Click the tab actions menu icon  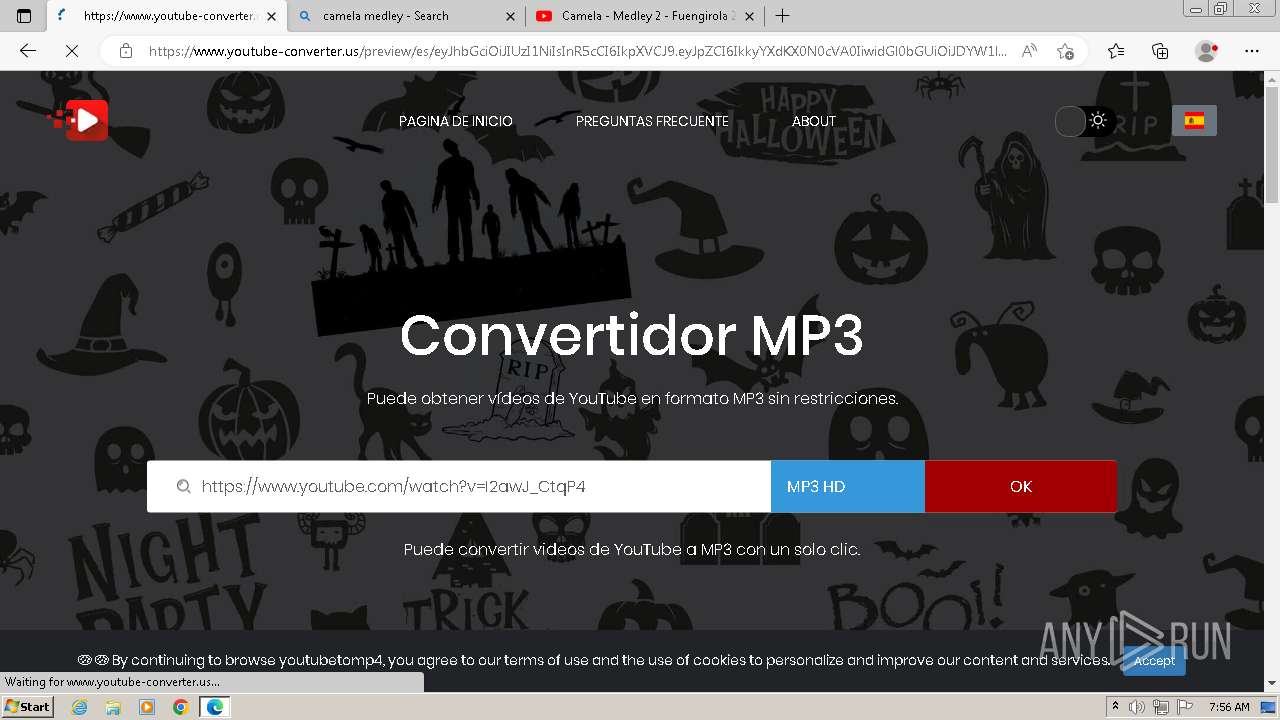click(x=24, y=16)
